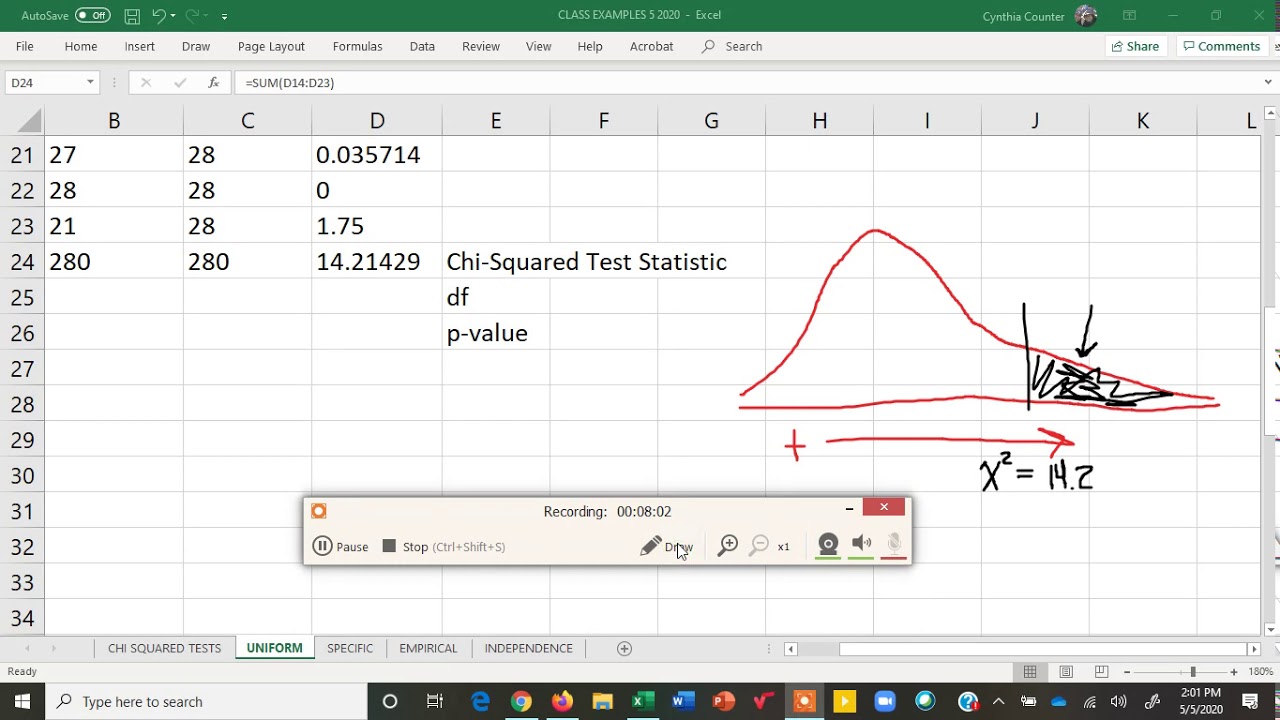Image resolution: width=1280 pixels, height=720 pixels.
Task: Click the Share button
Action: point(1134,46)
